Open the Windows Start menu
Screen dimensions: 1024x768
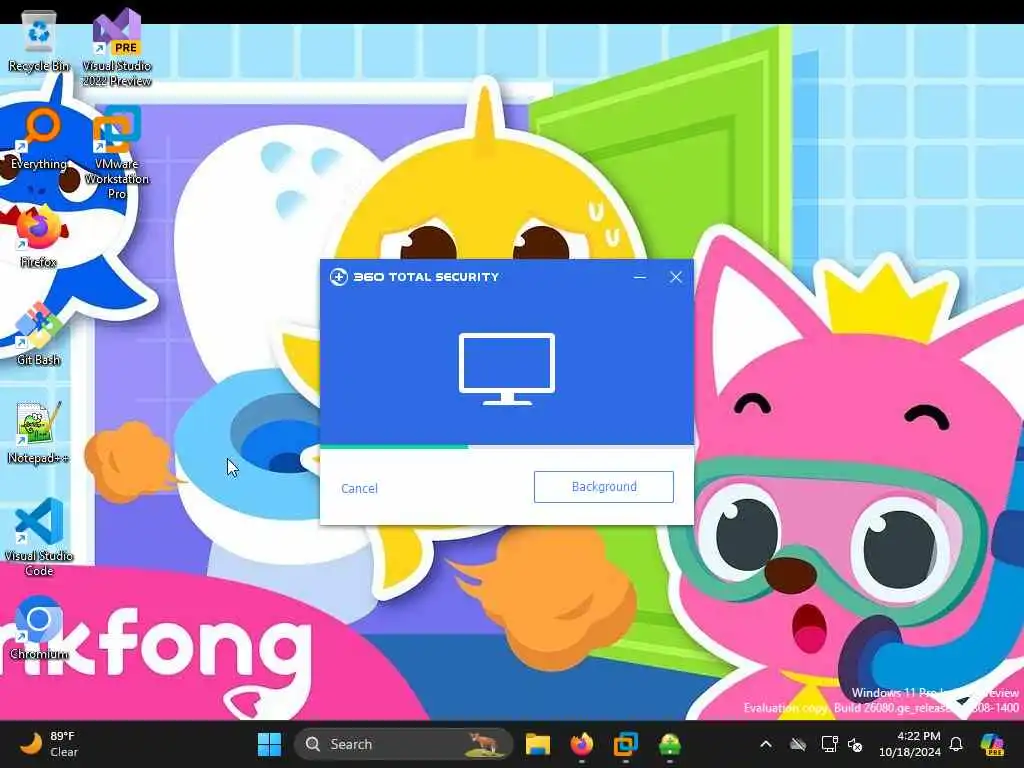click(269, 744)
